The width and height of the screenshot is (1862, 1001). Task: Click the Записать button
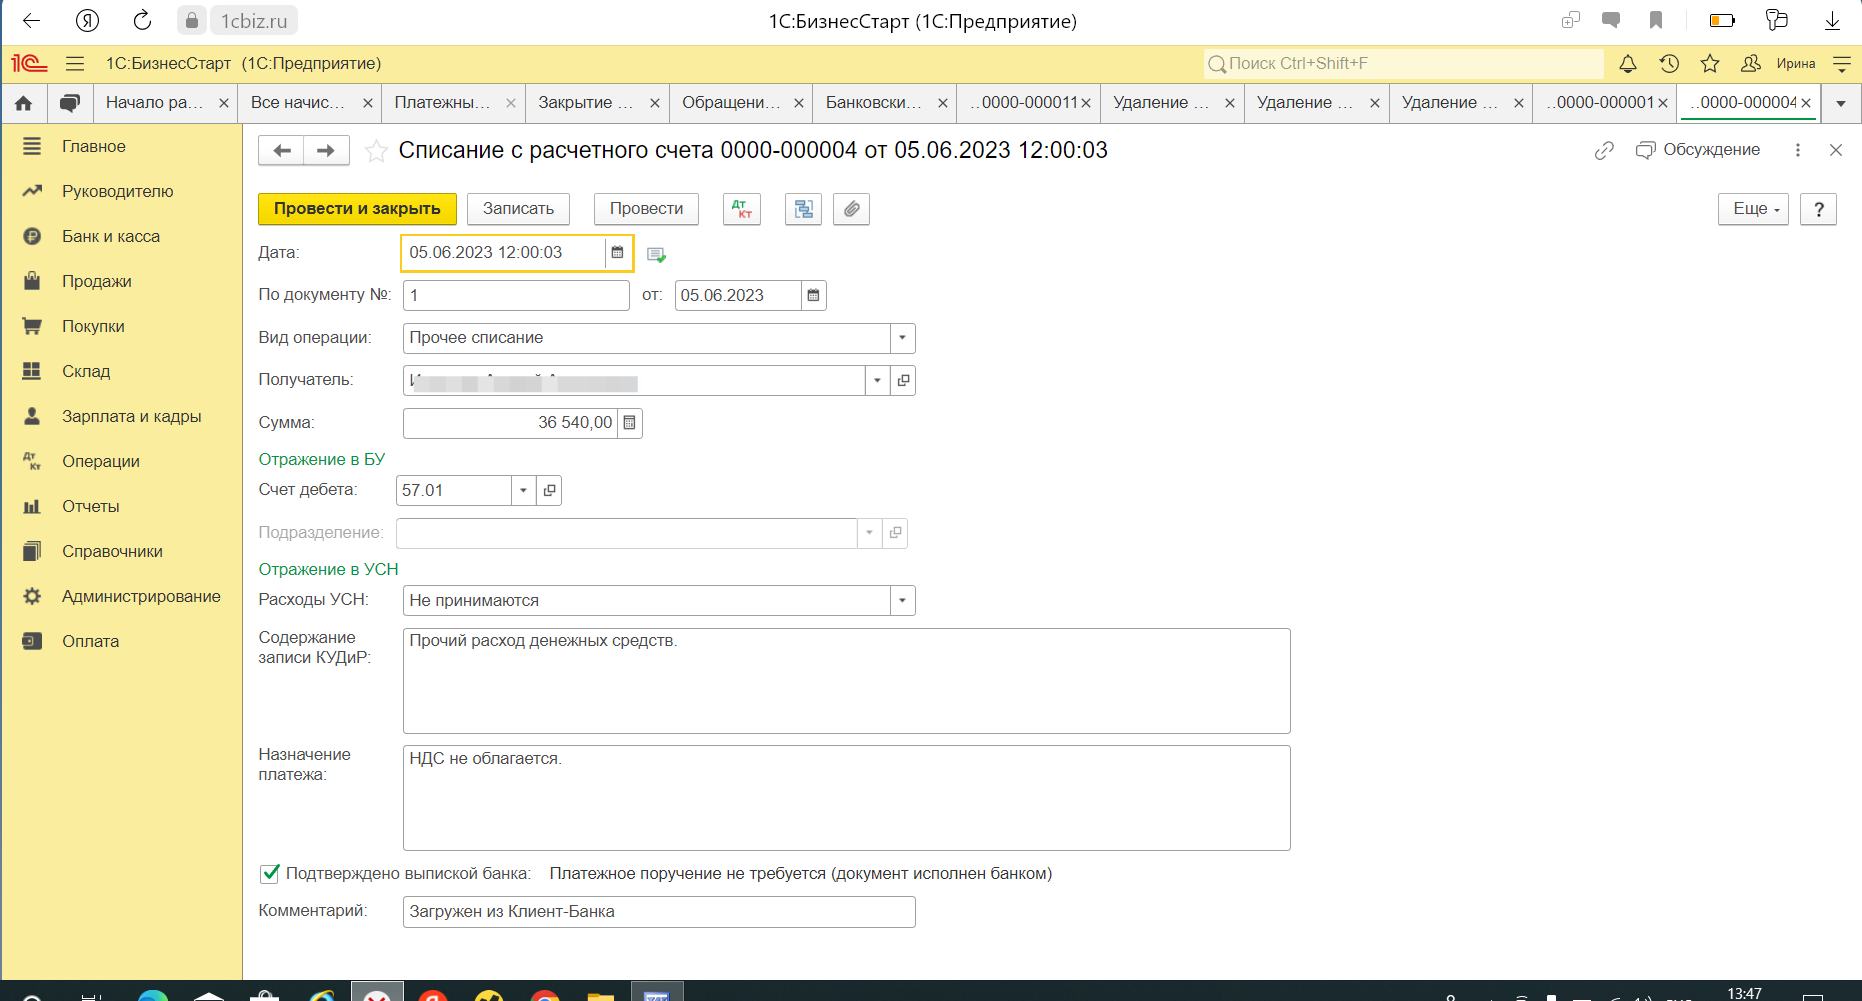(x=518, y=209)
